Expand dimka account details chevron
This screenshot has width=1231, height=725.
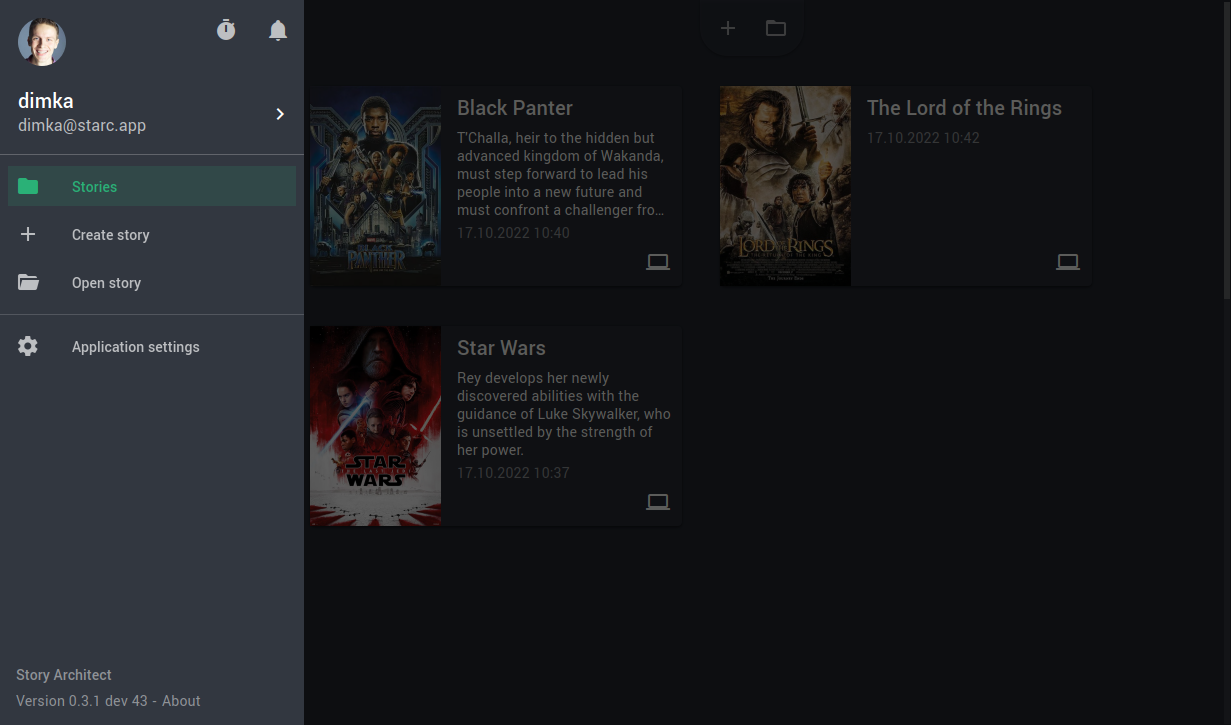click(280, 114)
